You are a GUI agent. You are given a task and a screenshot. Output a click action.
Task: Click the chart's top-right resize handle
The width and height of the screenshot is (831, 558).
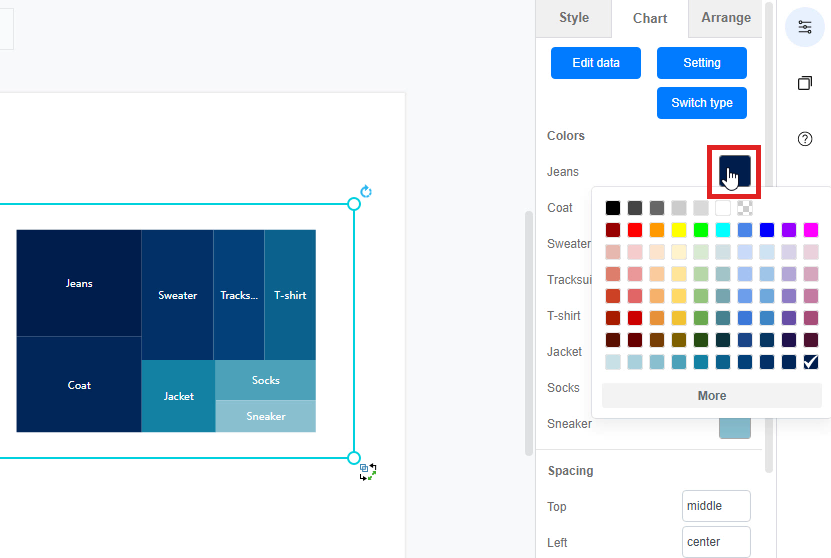[354, 204]
